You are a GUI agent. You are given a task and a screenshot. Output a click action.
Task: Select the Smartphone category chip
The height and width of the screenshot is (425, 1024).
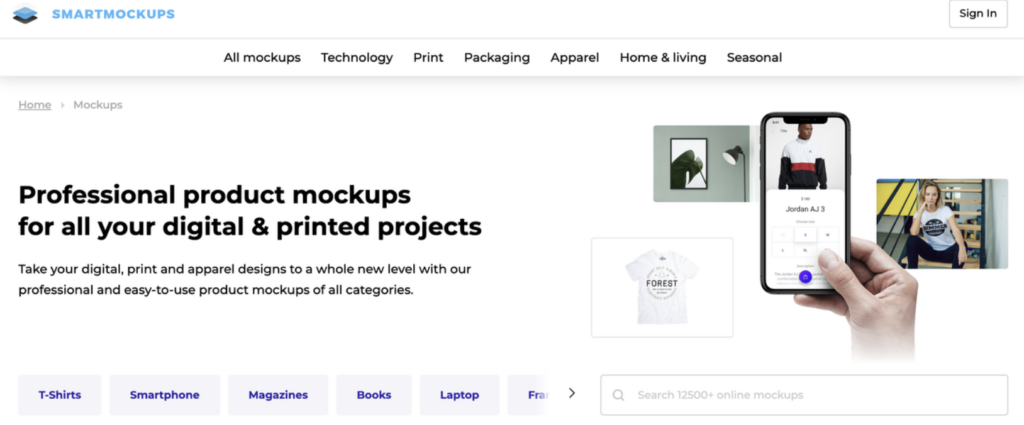(164, 395)
